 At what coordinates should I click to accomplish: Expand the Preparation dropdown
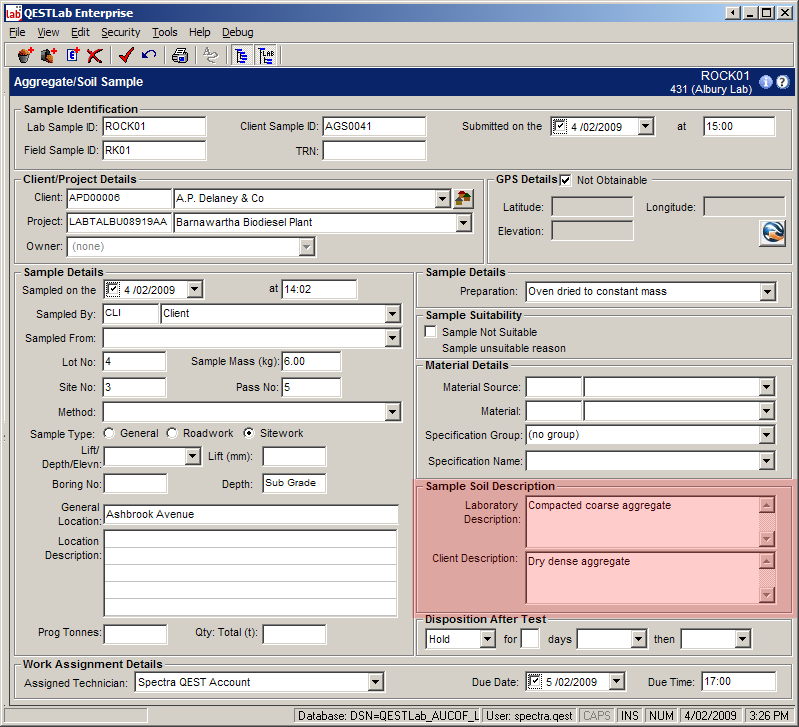coord(767,292)
